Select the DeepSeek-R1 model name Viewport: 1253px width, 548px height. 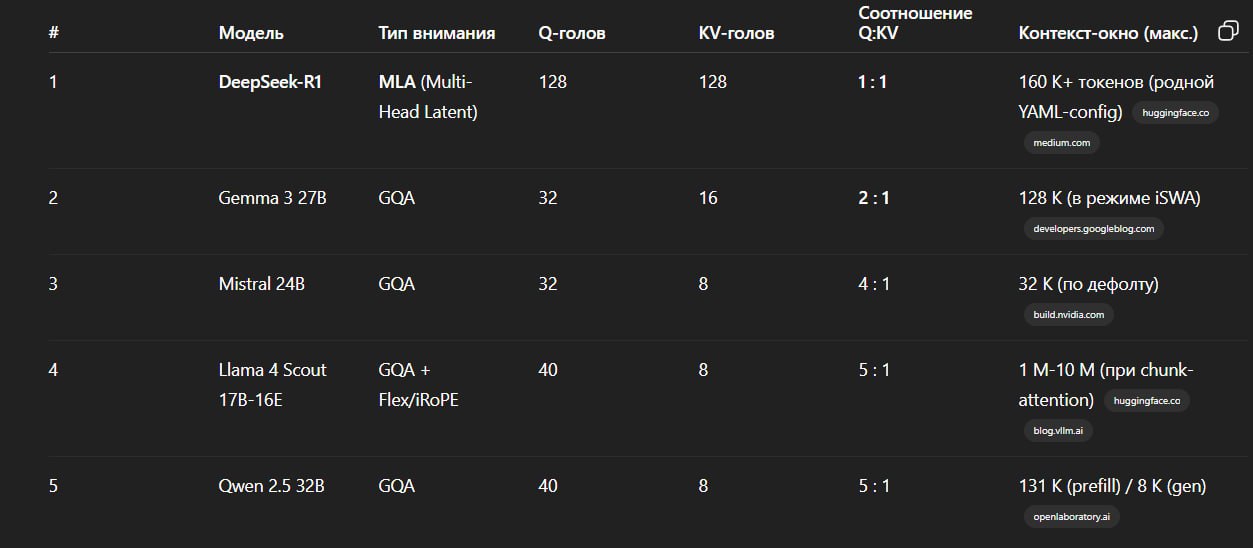click(270, 82)
